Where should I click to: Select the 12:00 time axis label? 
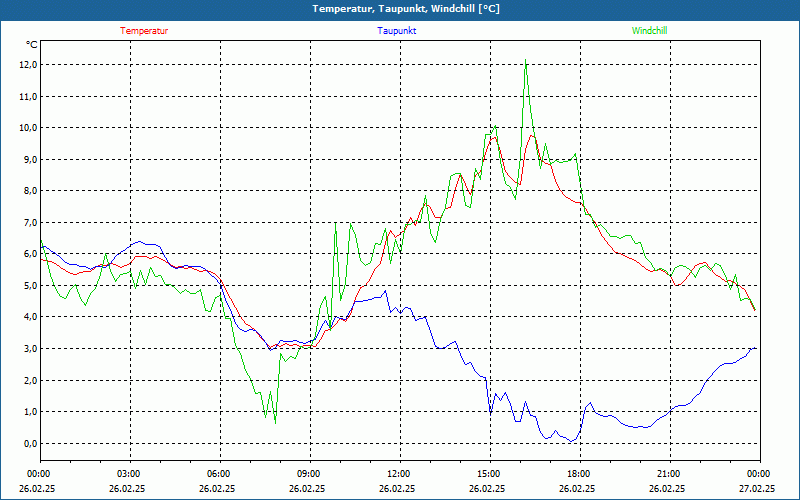(x=399, y=474)
